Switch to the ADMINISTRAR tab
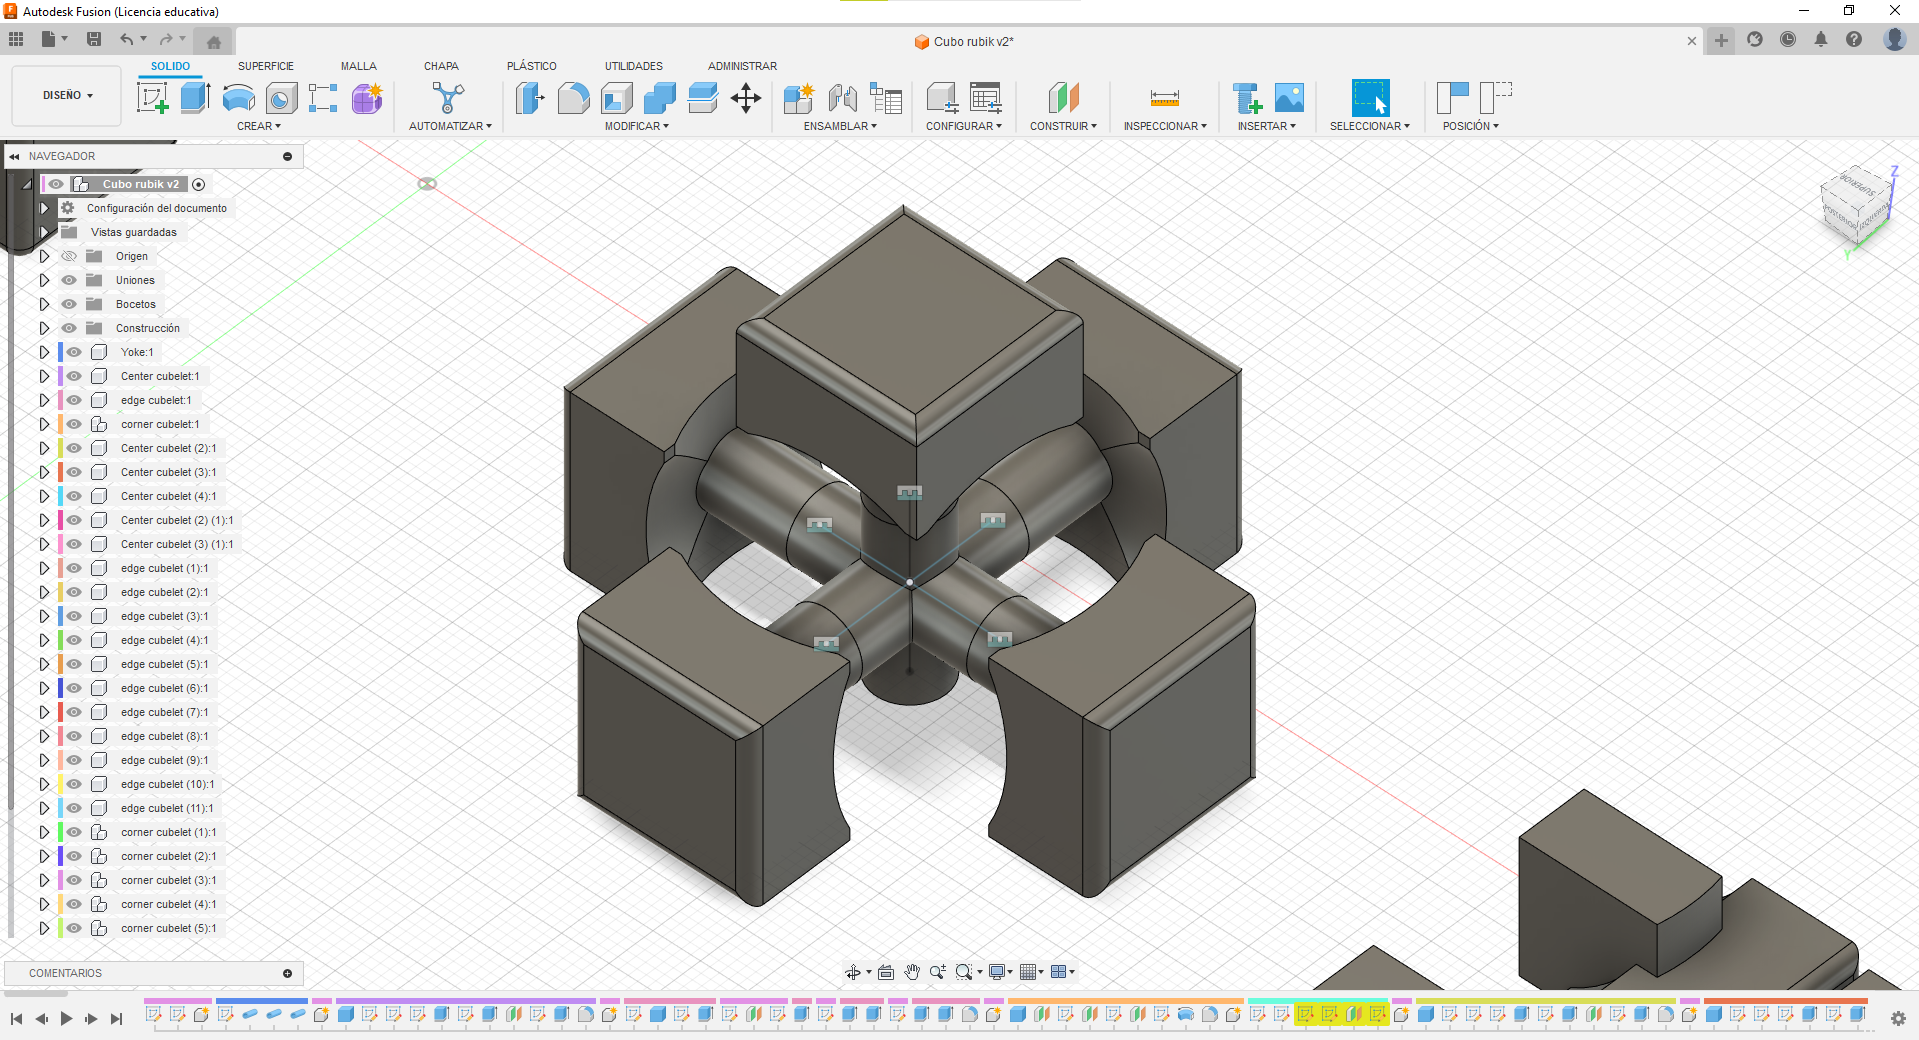Viewport: 1919px width, 1040px height. pyautogui.click(x=742, y=66)
